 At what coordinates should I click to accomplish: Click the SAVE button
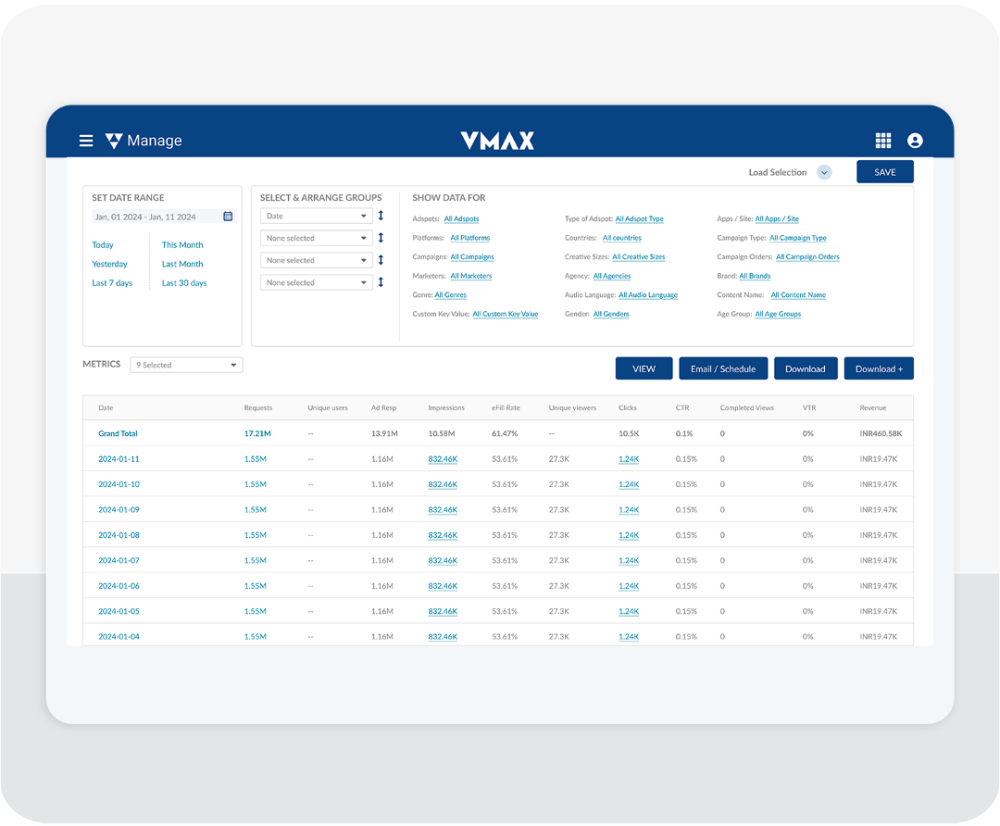885,172
